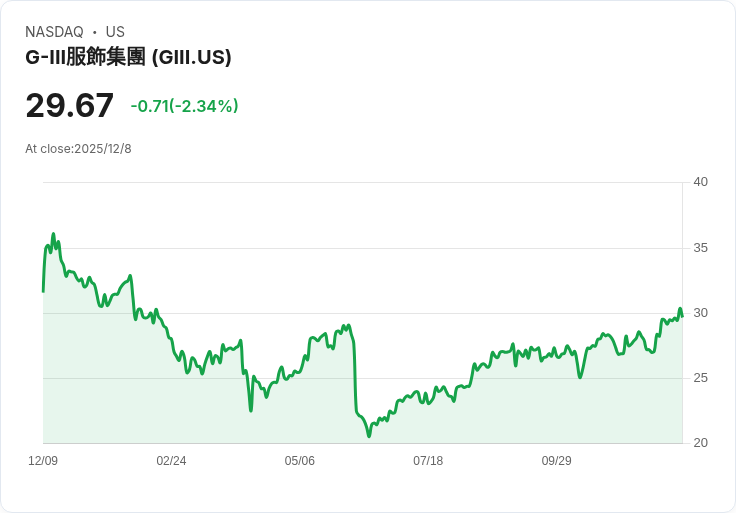736x513 pixels.
Task: Select the 12/09 date on the time axis
Action: pyautogui.click(x=43, y=461)
